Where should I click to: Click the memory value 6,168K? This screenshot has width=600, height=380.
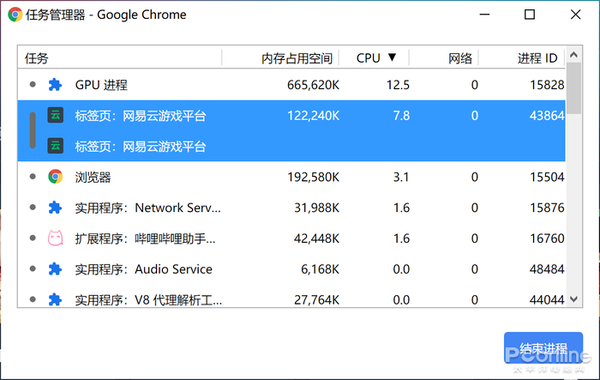pos(320,269)
